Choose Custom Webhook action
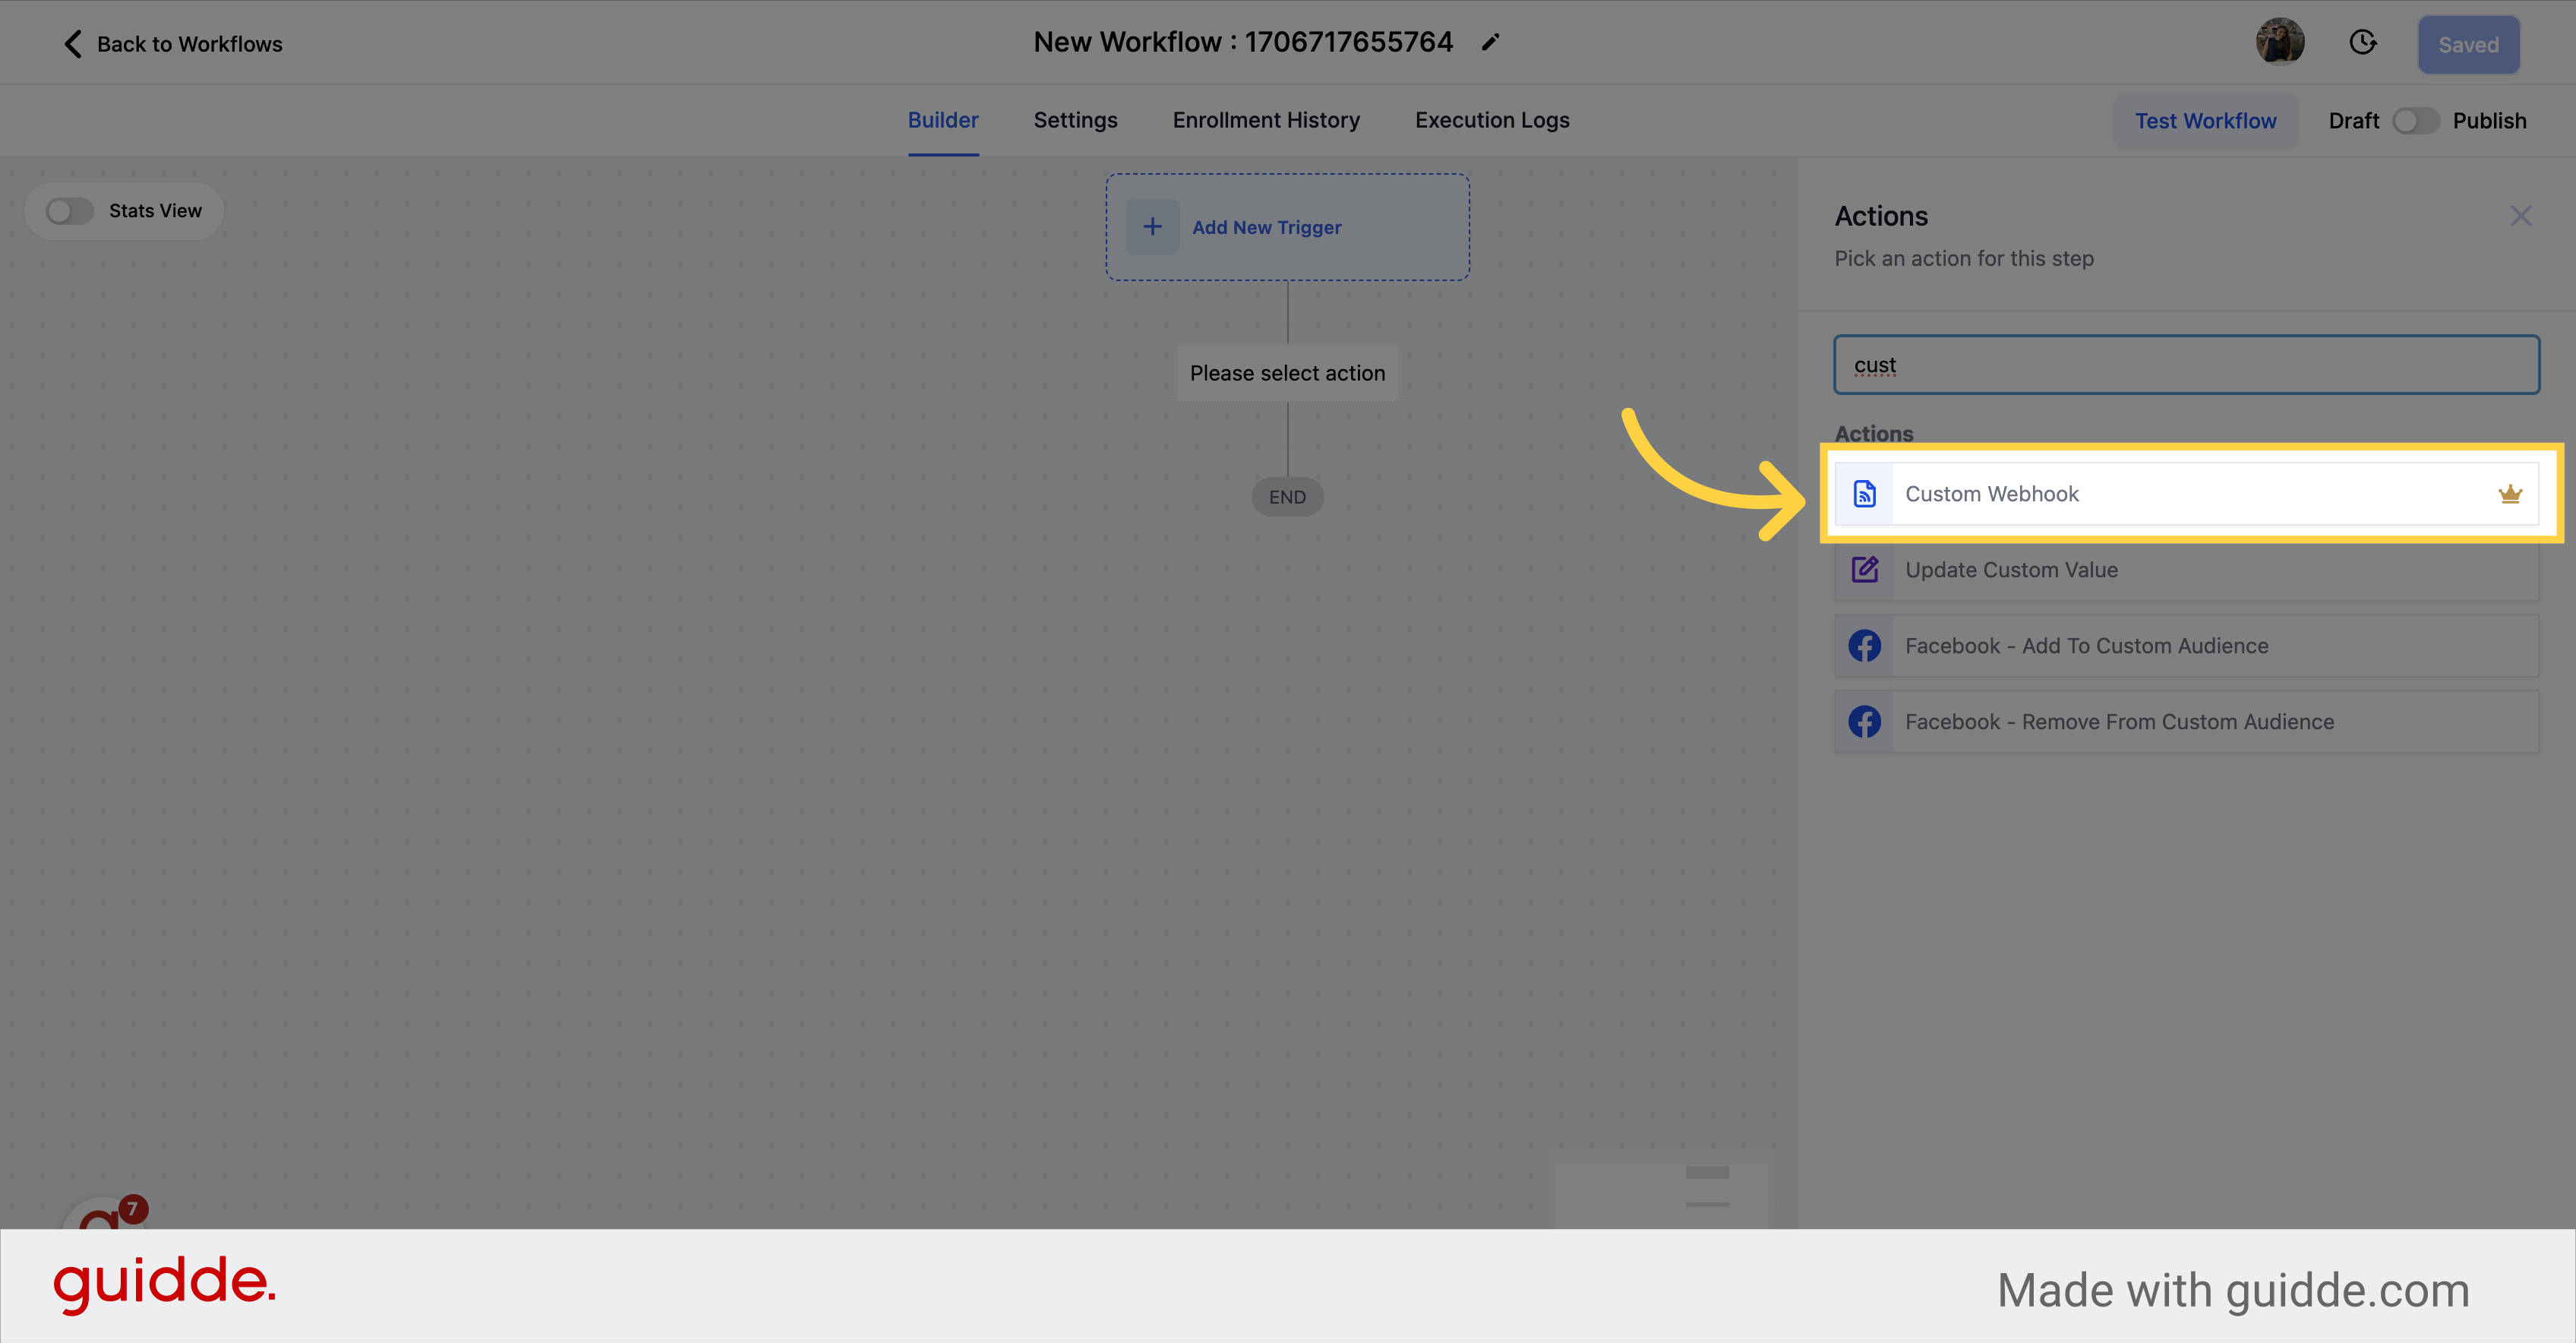The height and width of the screenshot is (1343, 2576). (x=2186, y=494)
